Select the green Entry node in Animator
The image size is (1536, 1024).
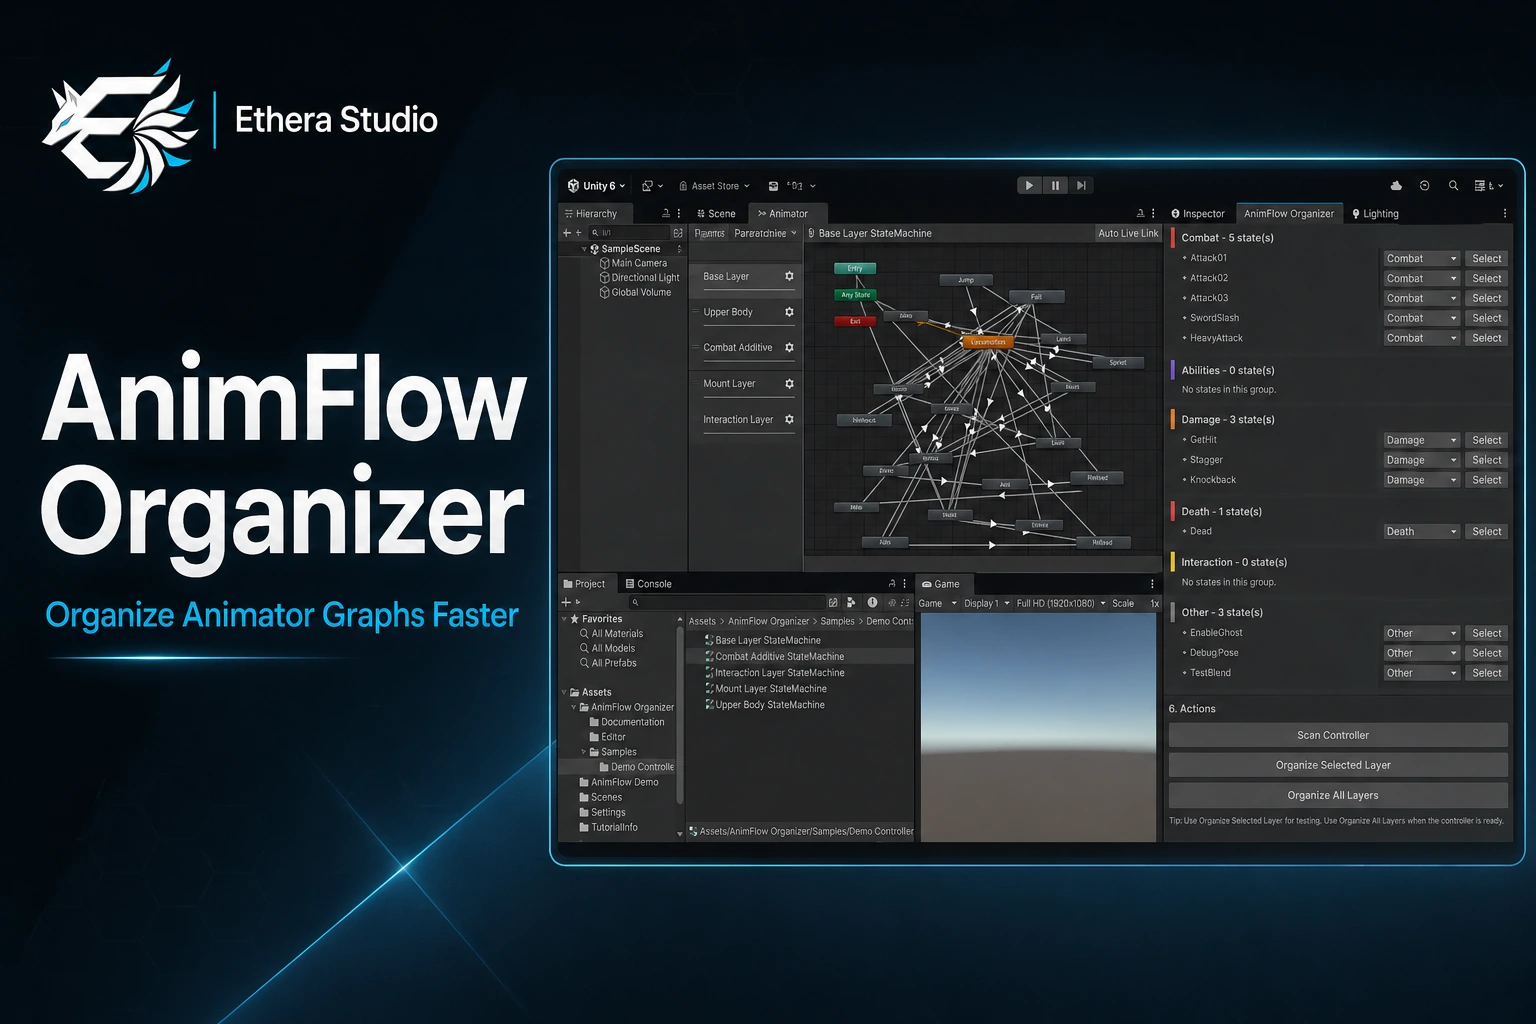[x=855, y=268]
